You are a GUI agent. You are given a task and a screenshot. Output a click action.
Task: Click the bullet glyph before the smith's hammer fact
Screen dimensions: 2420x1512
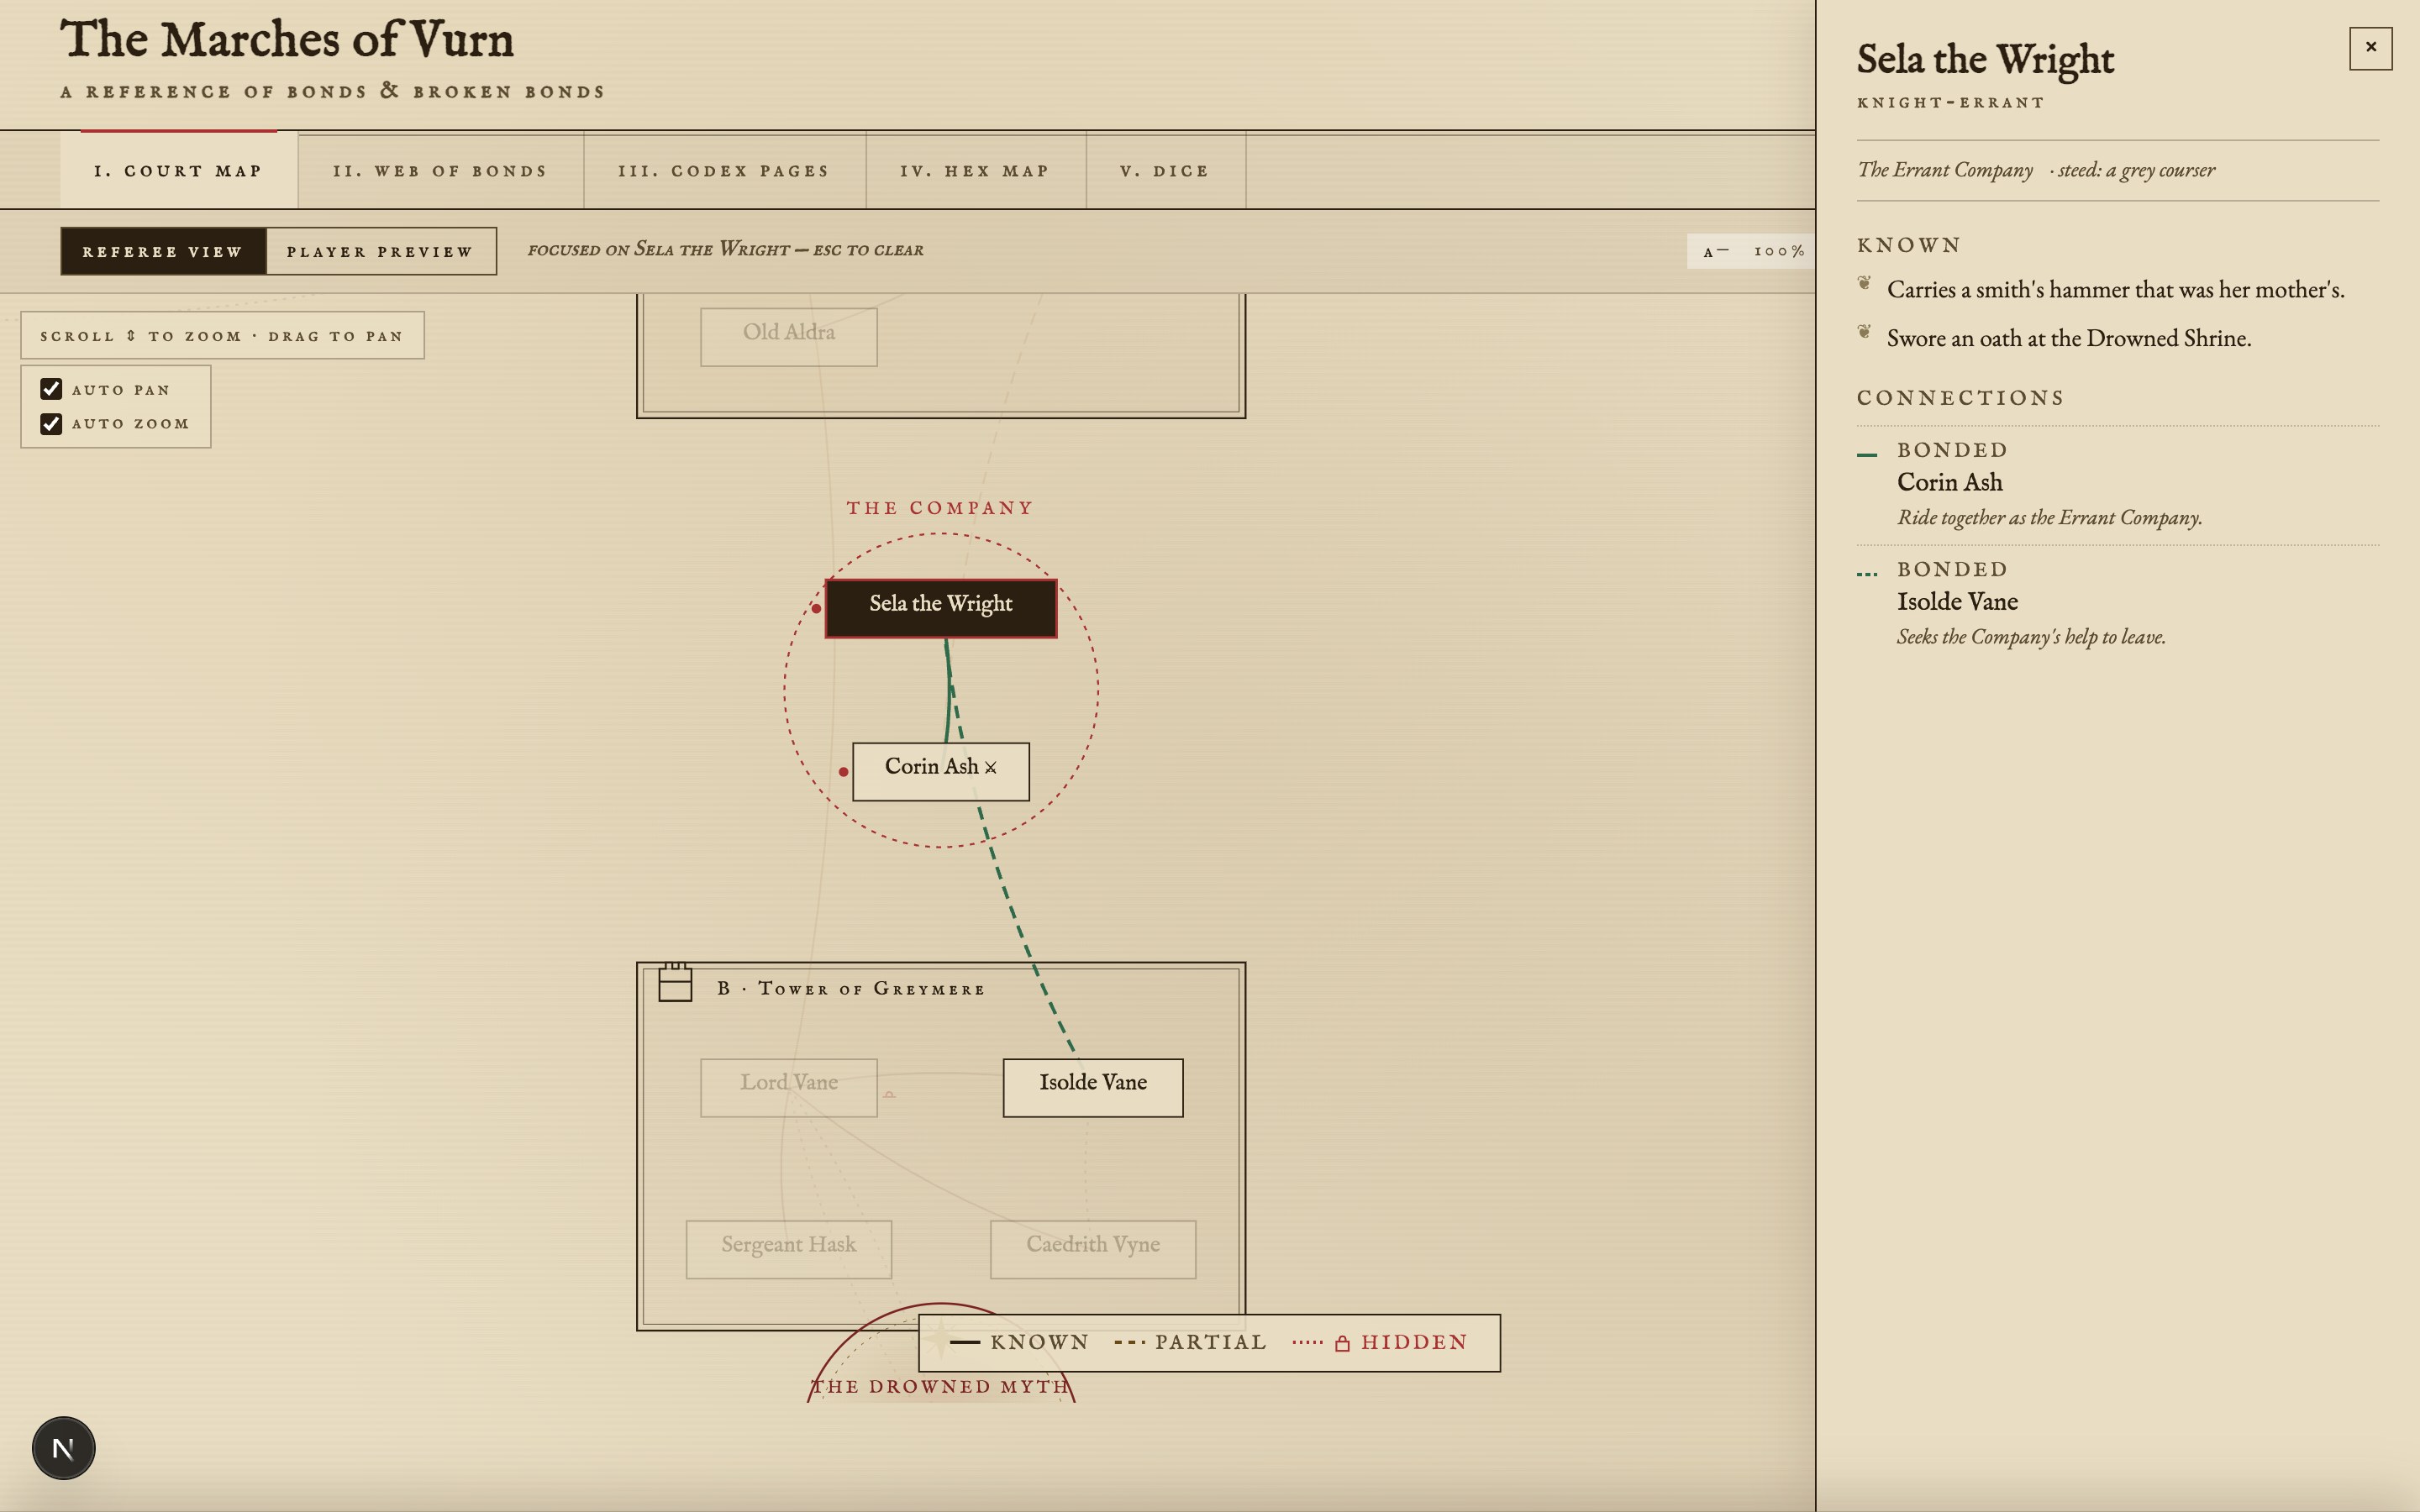pyautogui.click(x=1864, y=283)
